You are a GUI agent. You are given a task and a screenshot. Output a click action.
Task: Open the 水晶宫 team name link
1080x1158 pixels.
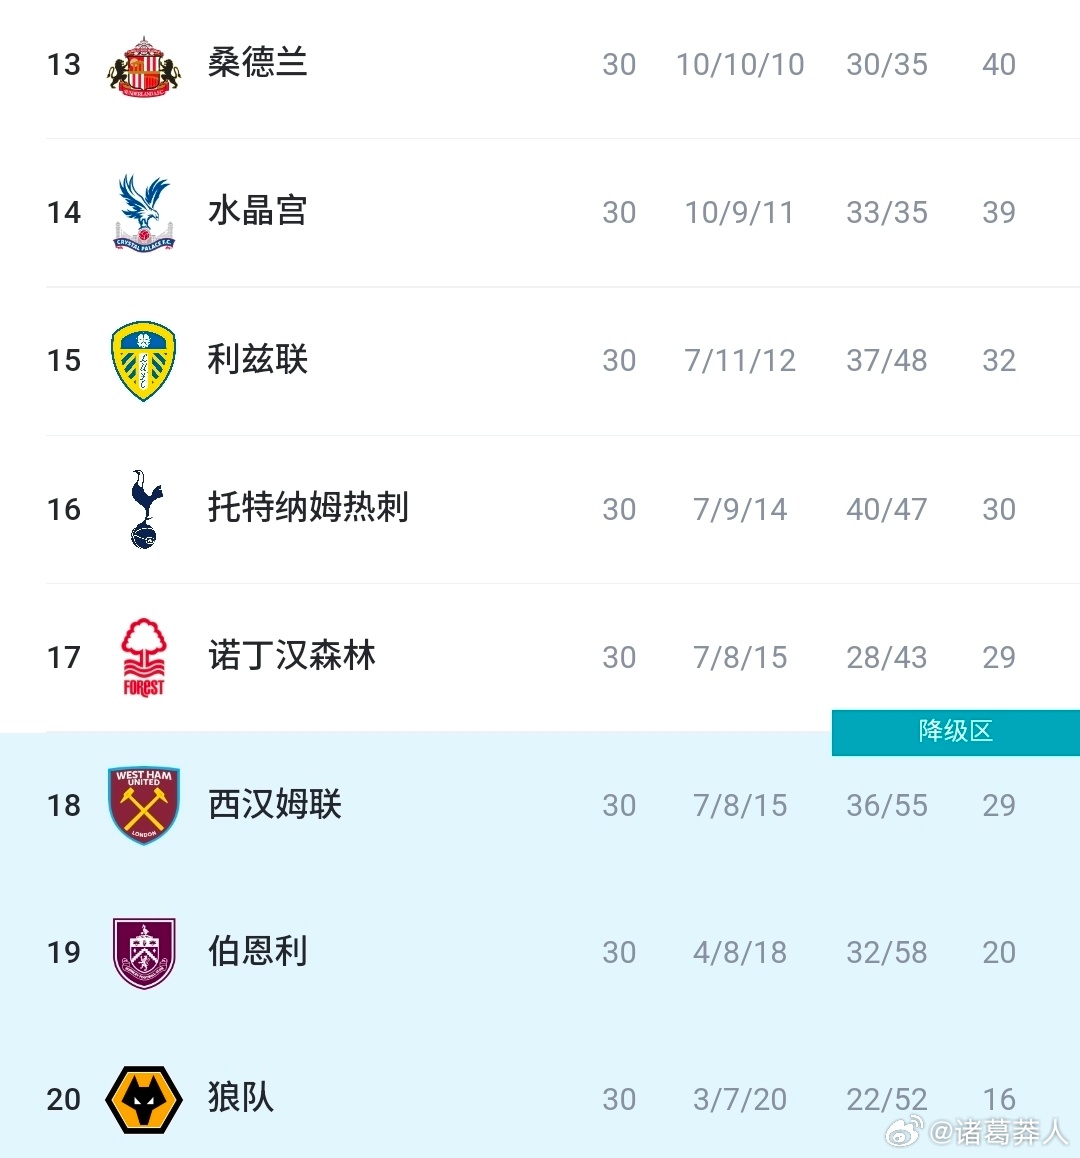pos(257,212)
